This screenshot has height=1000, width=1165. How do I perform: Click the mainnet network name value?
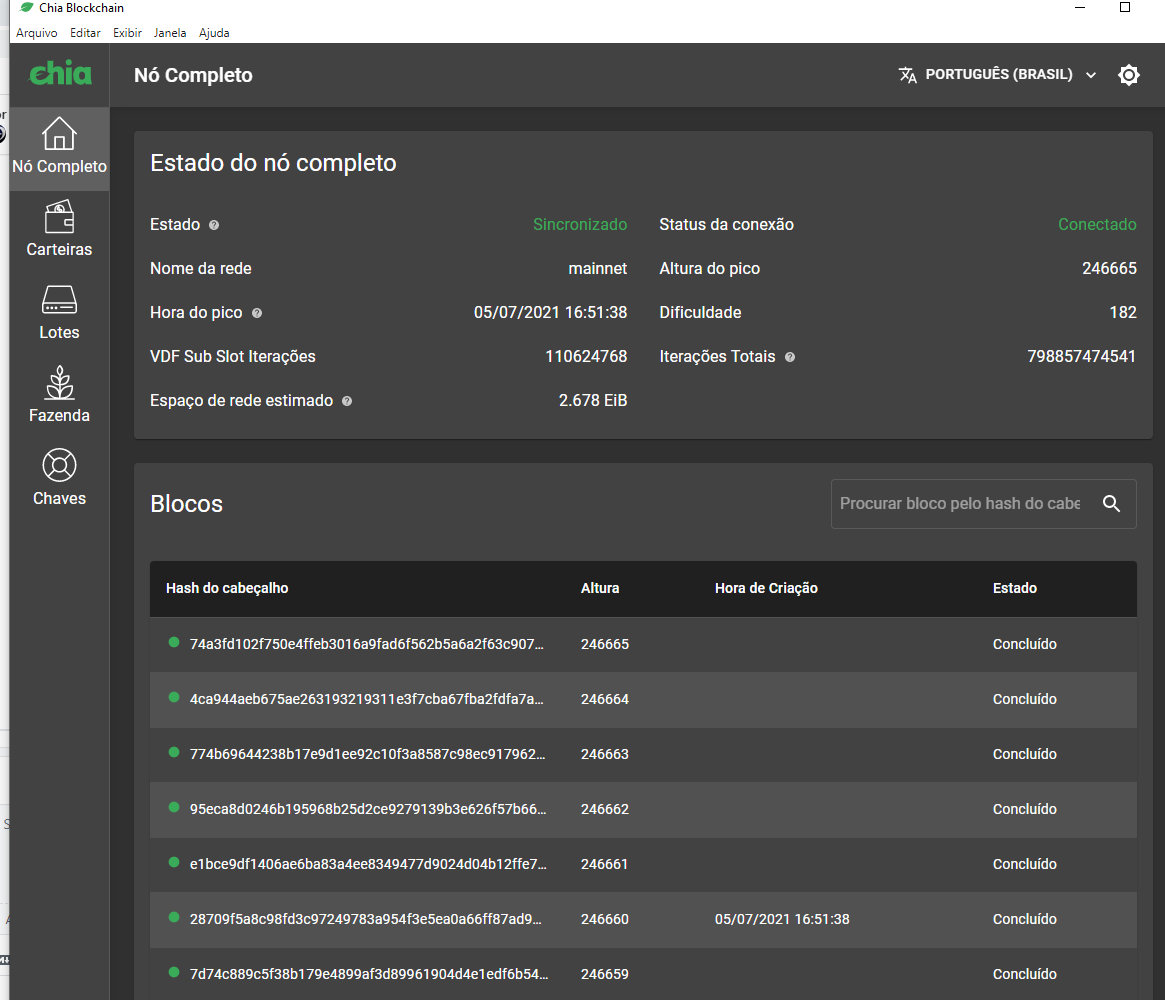[597, 268]
